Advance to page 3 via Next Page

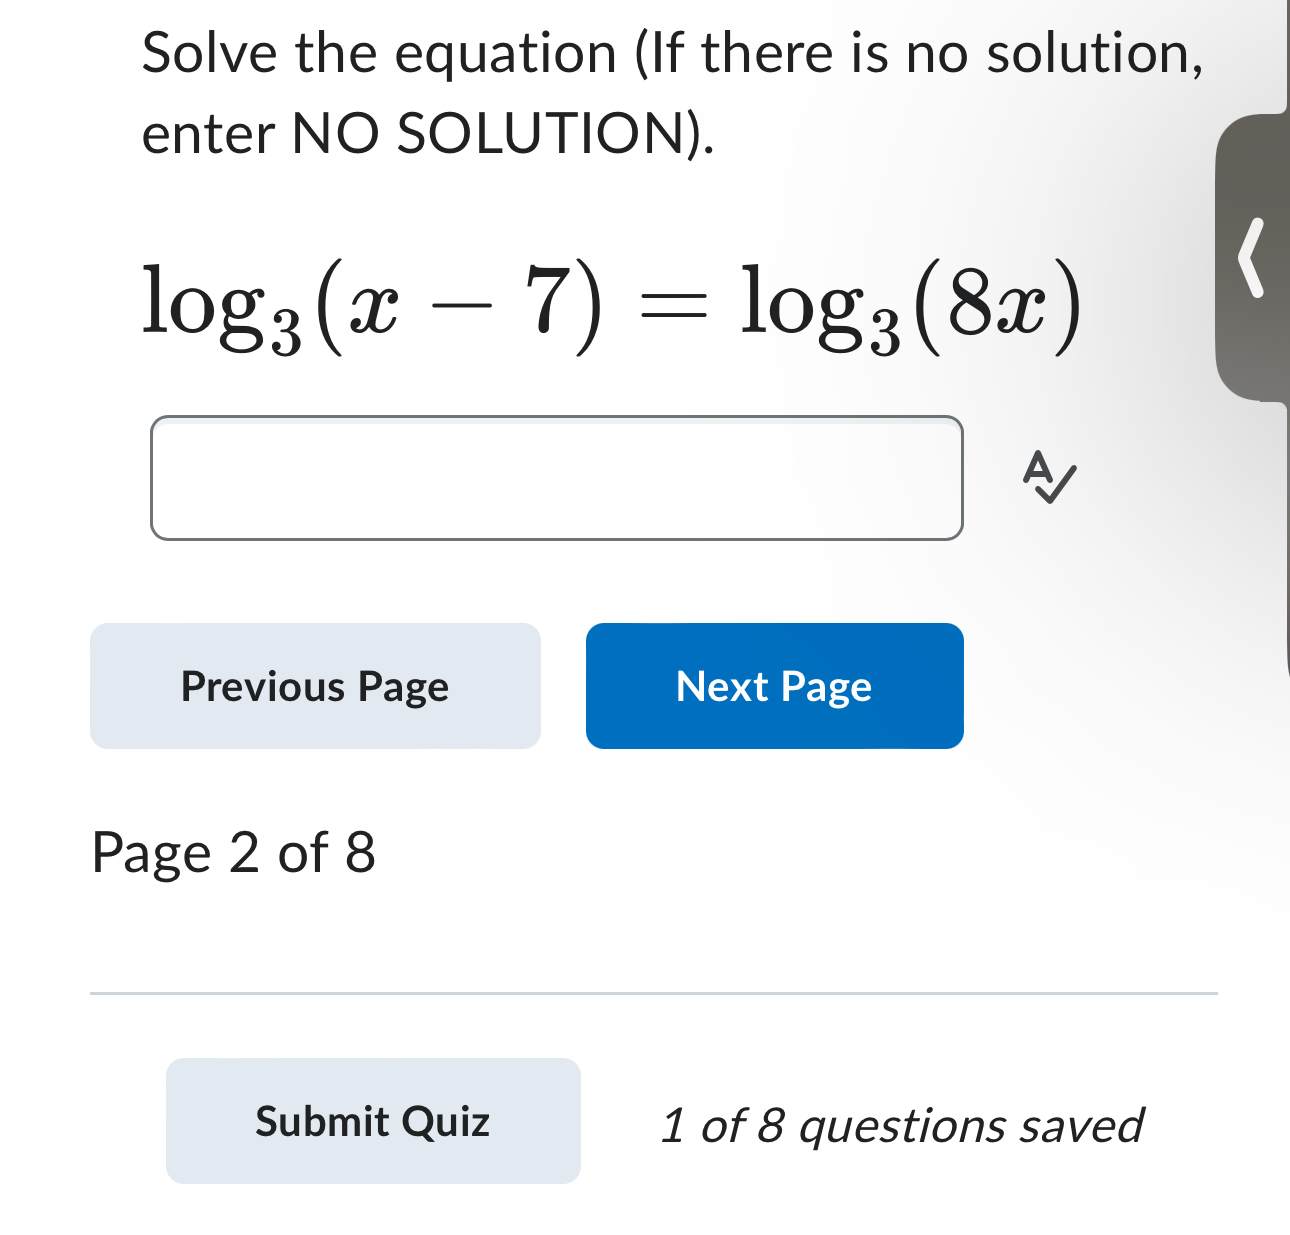pyautogui.click(x=773, y=686)
